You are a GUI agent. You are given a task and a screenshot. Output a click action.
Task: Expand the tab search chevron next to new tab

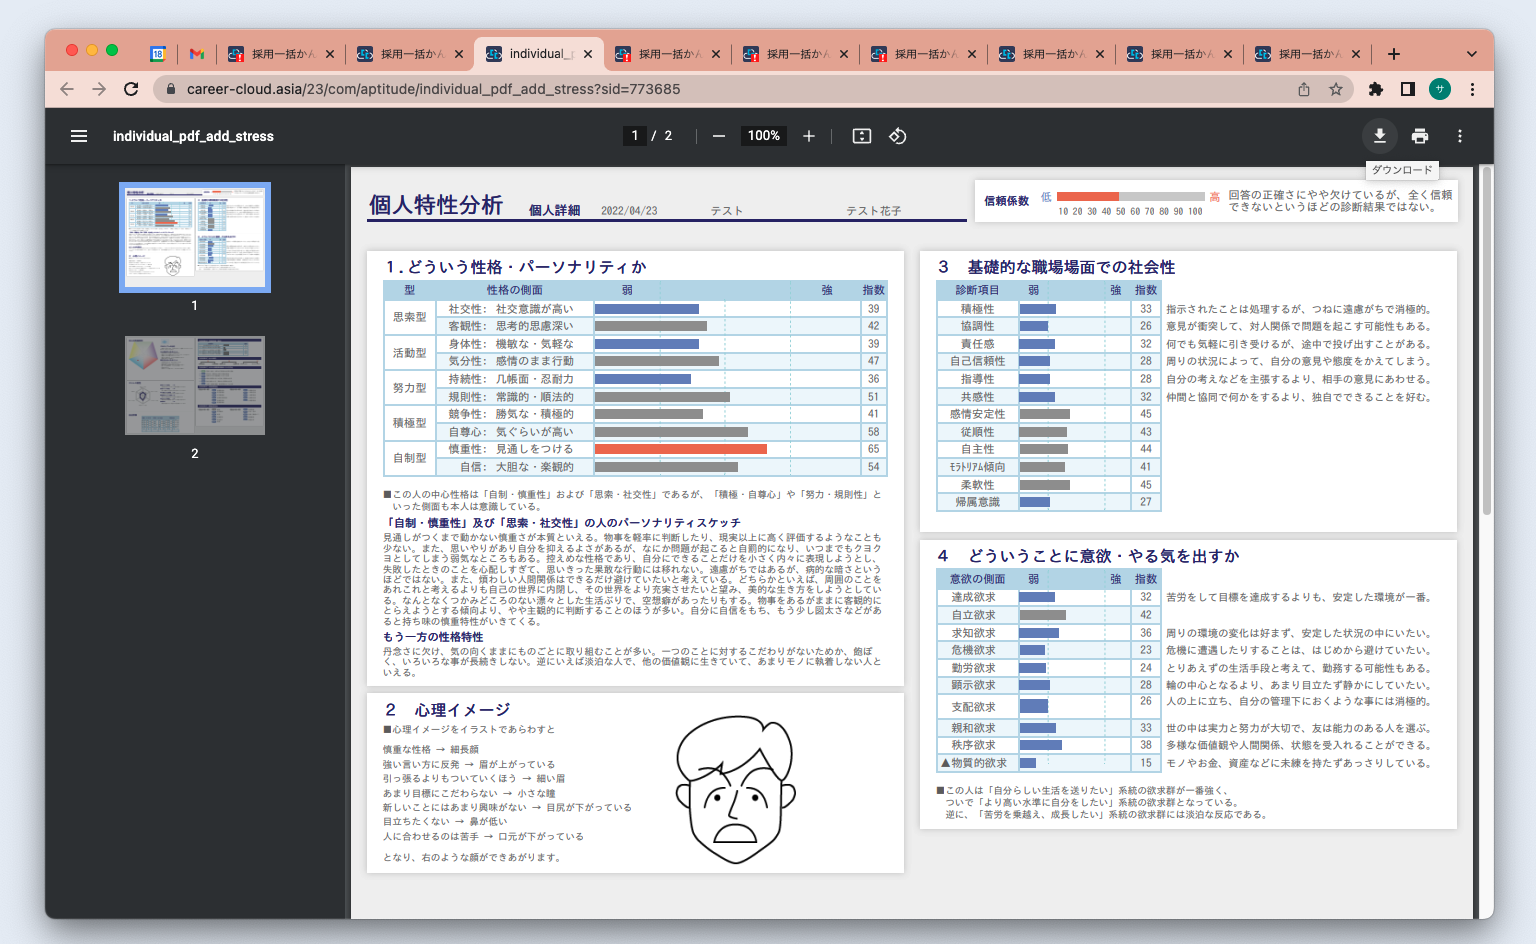tap(1471, 53)
